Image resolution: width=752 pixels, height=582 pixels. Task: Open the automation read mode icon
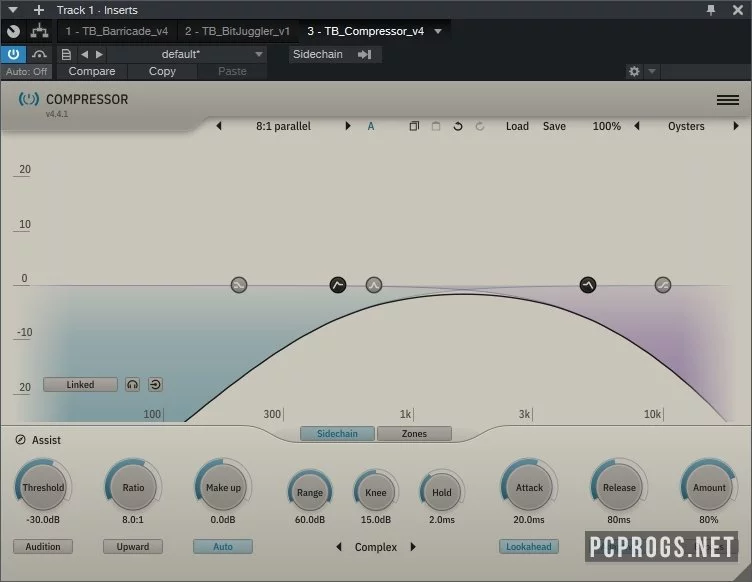[x=39, y=54]
